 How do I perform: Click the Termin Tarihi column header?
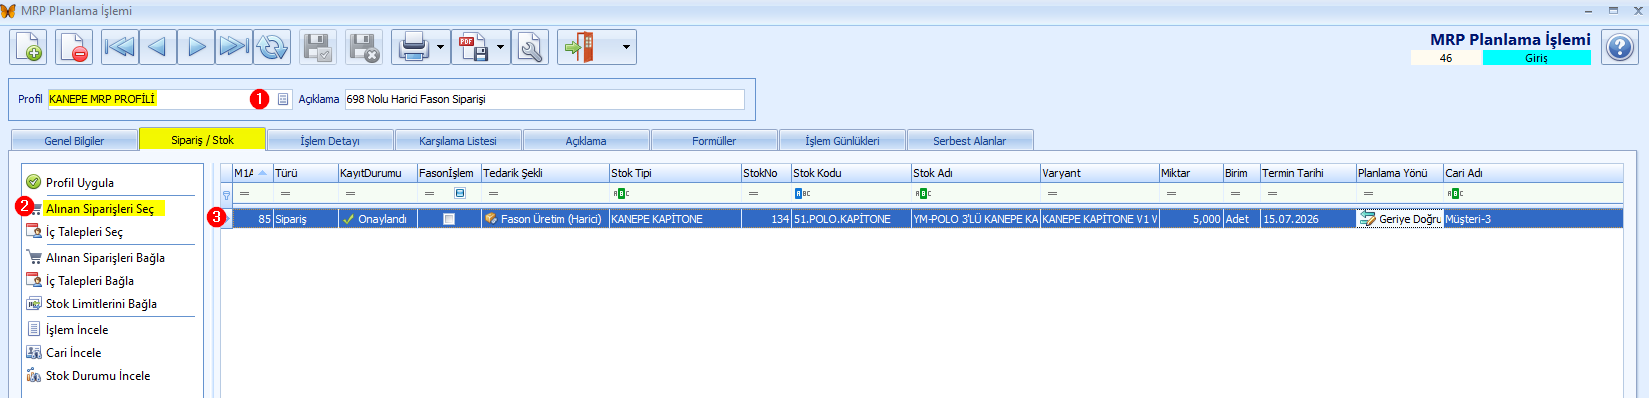tap(1308, 173)
